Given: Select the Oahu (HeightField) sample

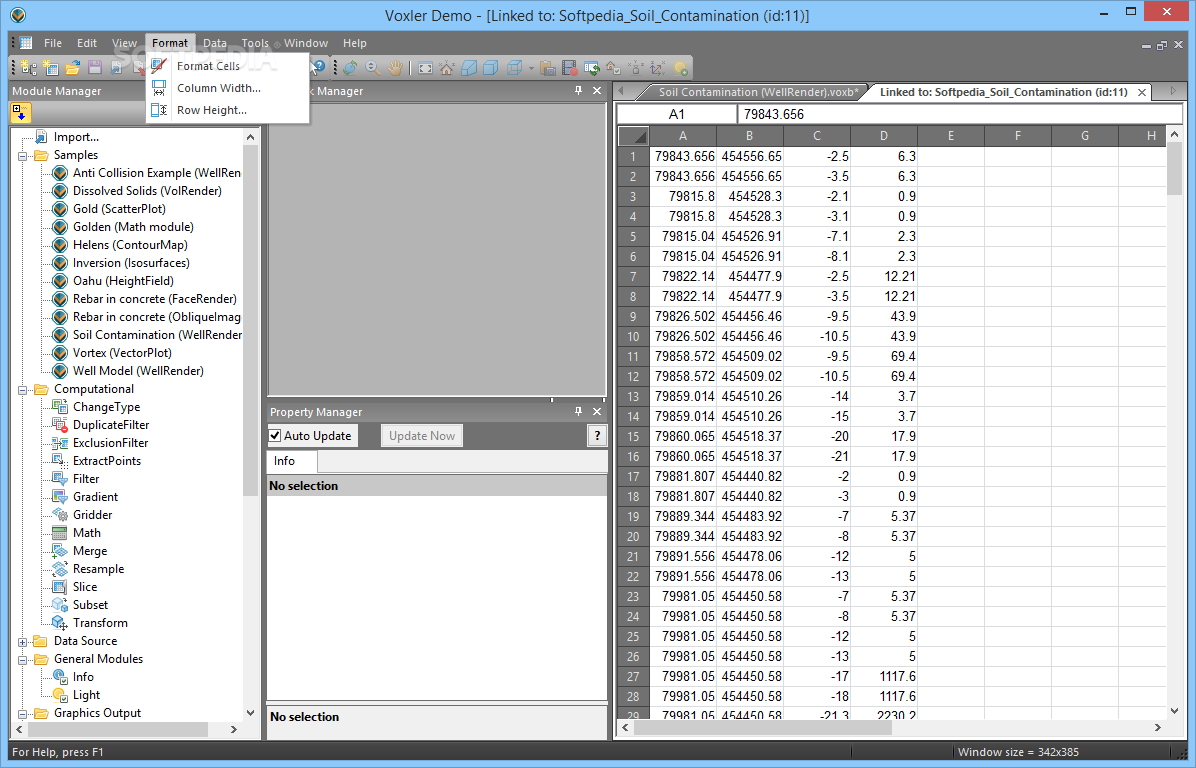Looking at the screenshot, I should click(123, 281).
